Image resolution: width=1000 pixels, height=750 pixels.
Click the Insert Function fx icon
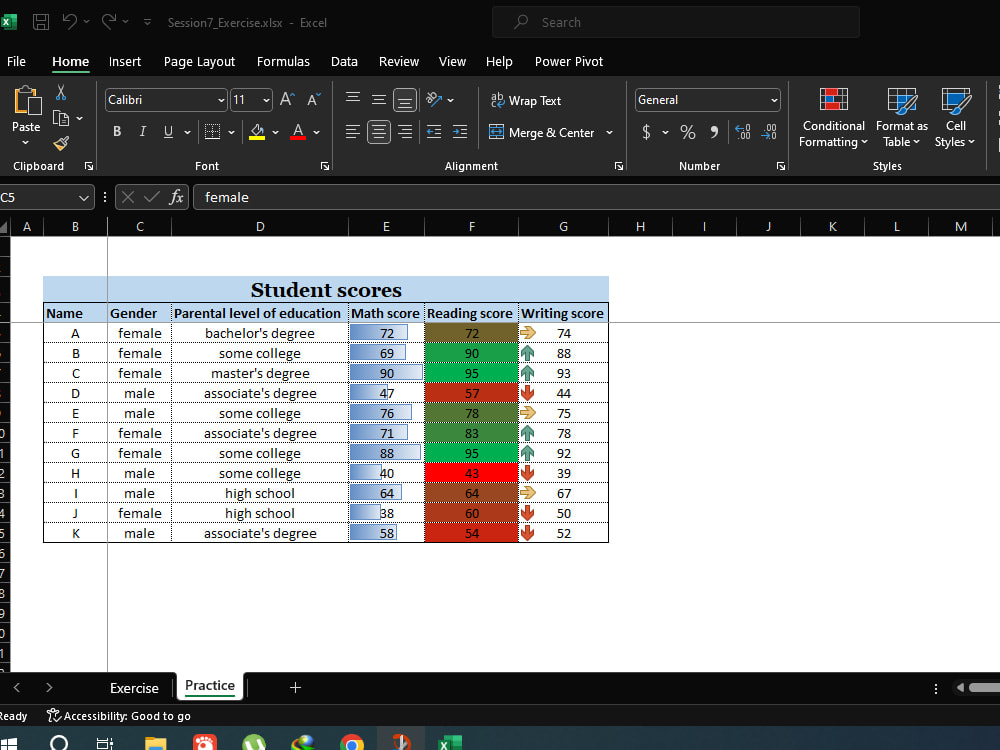pyautogui.click(x=176, y=197)
